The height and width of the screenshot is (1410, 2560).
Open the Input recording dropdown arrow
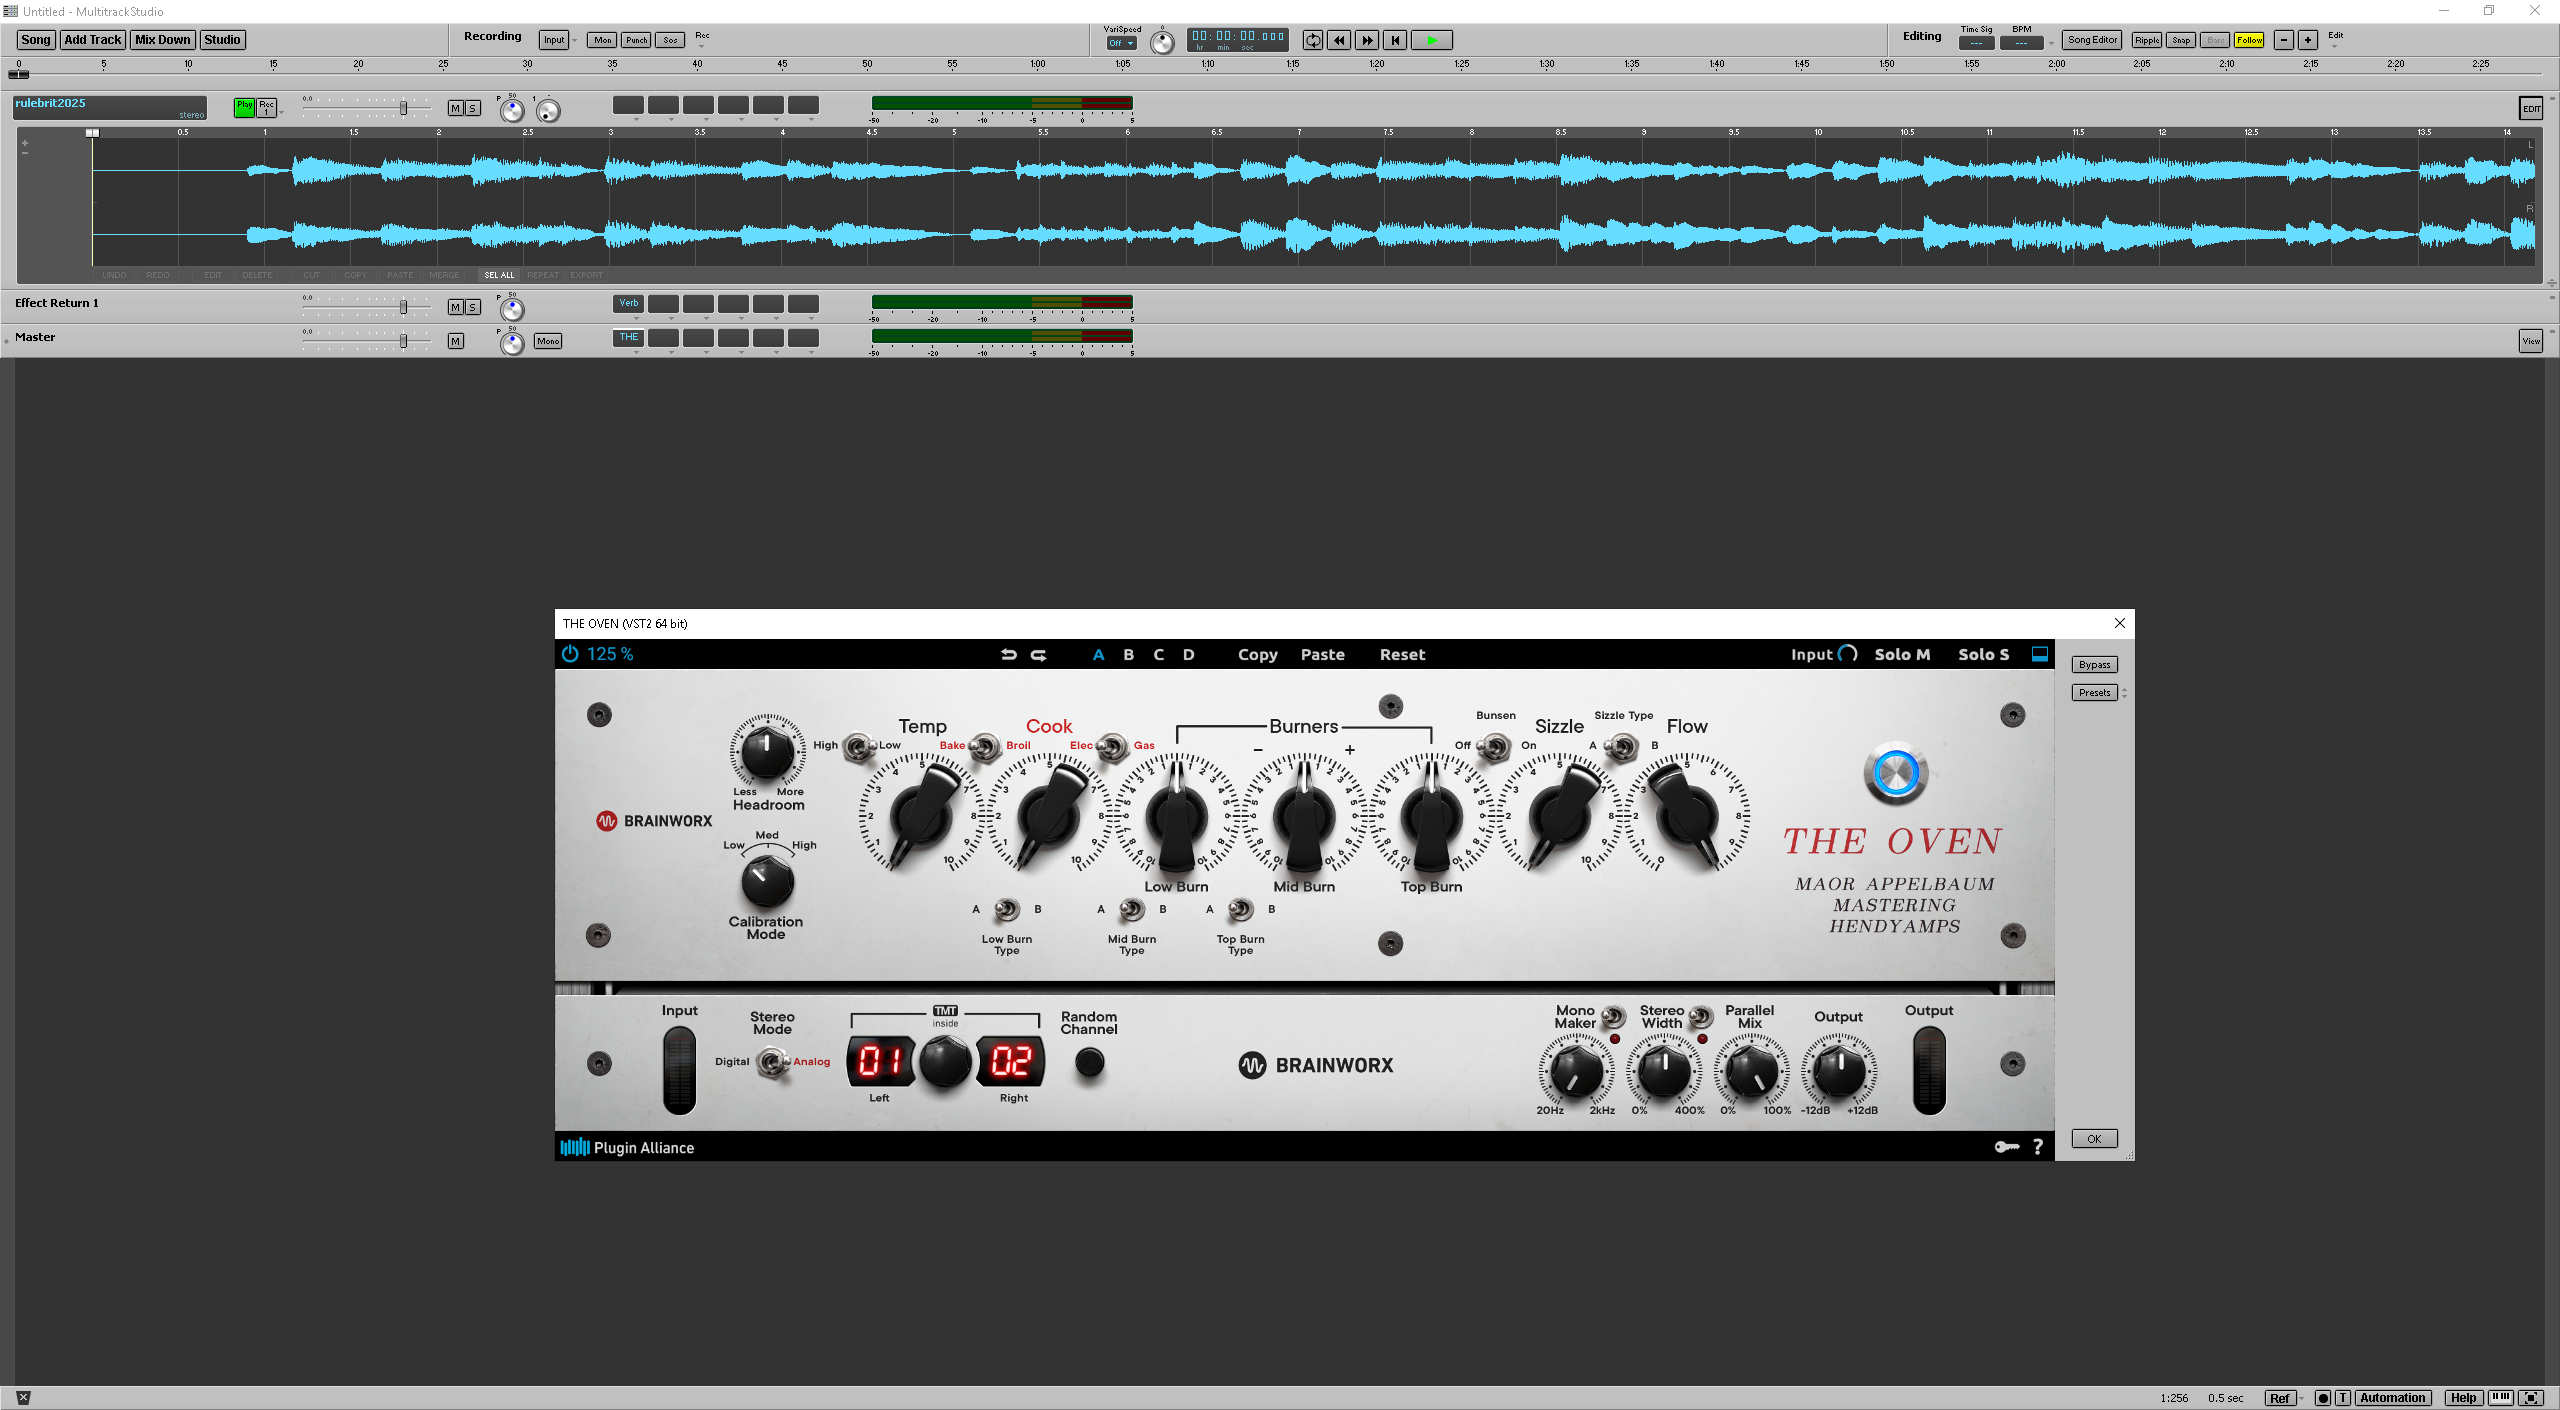[575, 41]
